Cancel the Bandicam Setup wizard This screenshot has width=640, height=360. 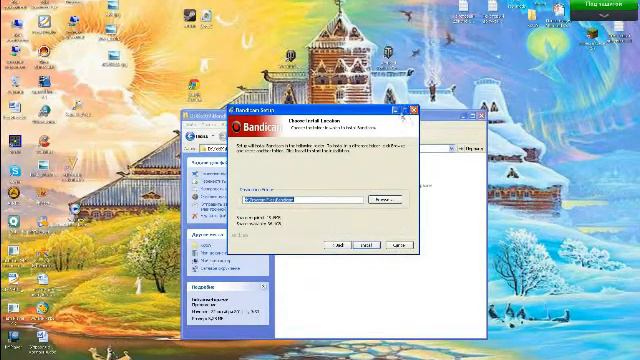pyautogui.click(x=399, y=245)
